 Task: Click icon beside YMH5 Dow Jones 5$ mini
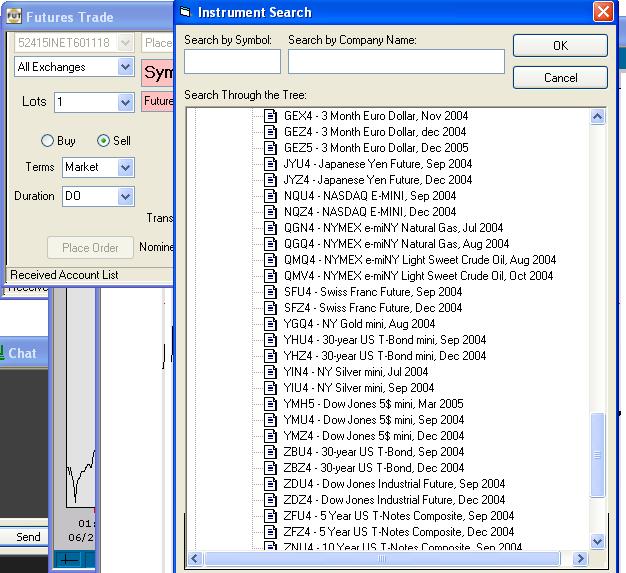(x=270, y=404)
